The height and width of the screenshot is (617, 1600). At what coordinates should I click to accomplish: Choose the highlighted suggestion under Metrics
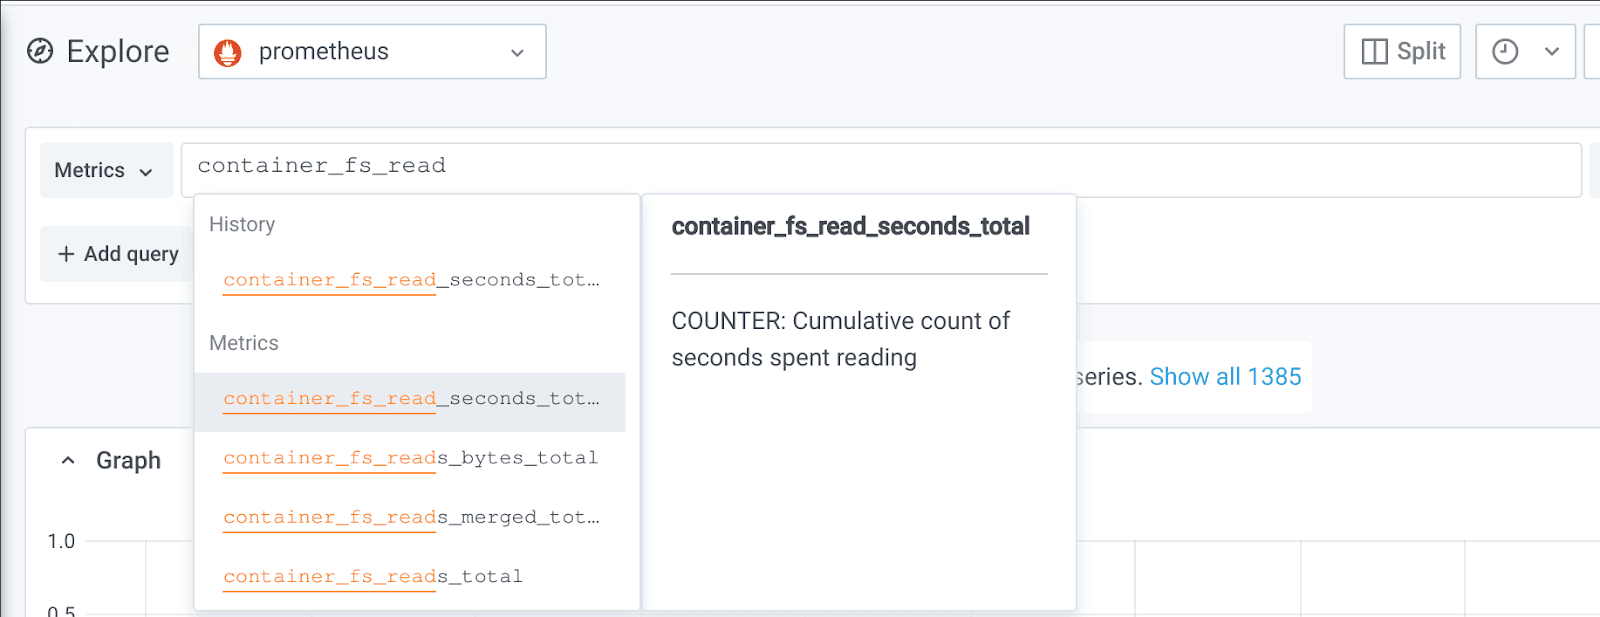(411, 399)
